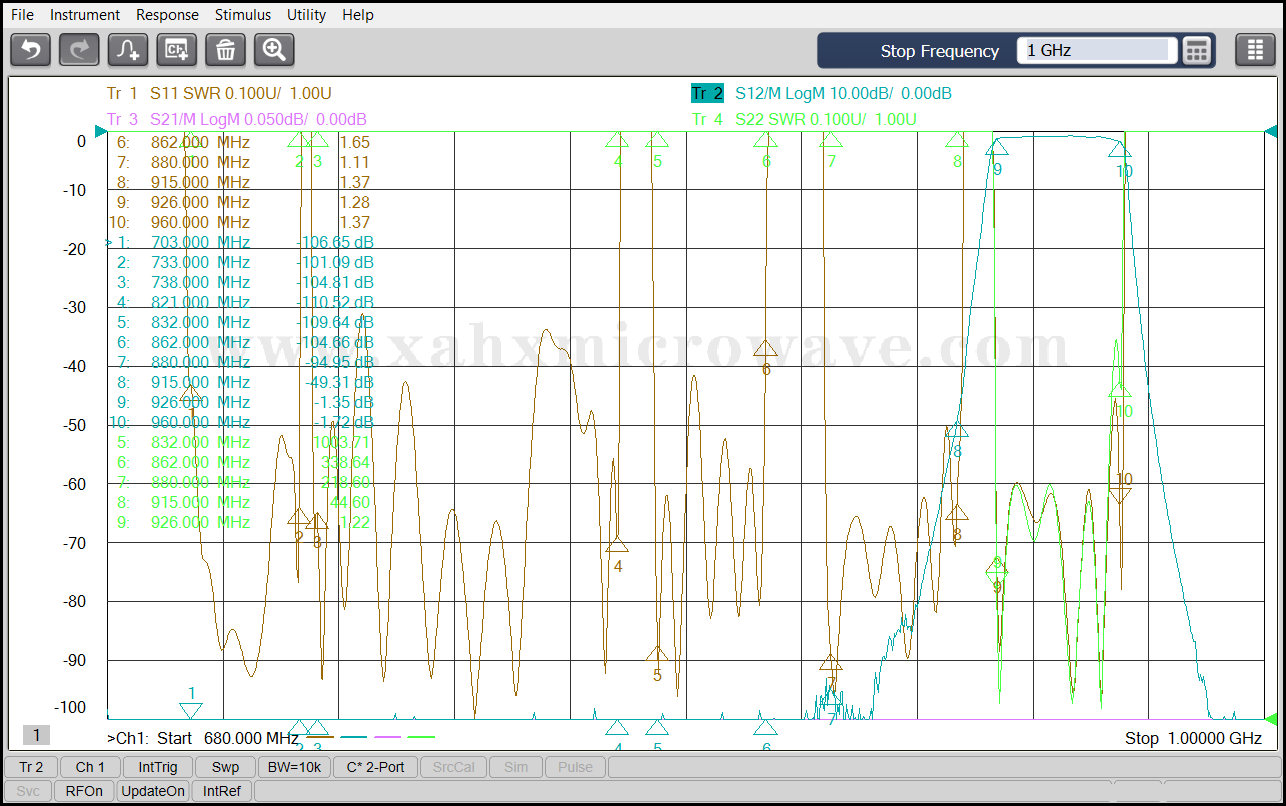Click the IntTrig status button
Viewport: 1286px width, 806px height.
[x=158, y=767]
